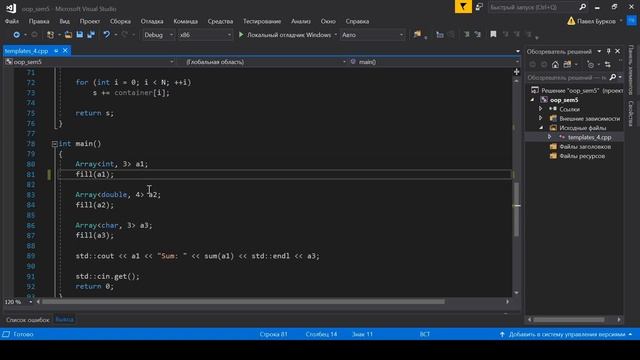The width and height of the screenshot is (640, 360).
Task: Open the 120 % zoom level dropdown
Action: 31,302
